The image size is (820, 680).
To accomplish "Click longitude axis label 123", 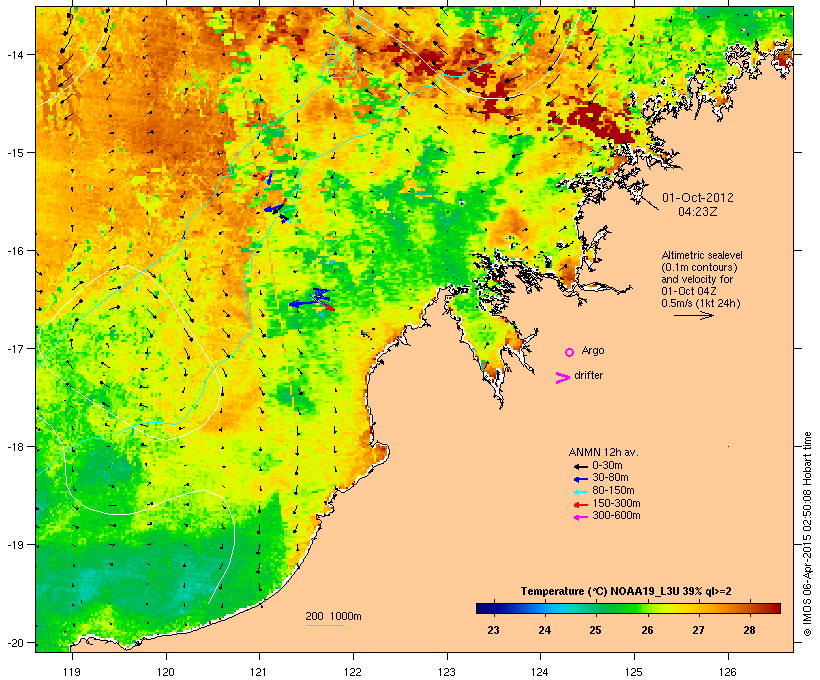I will point(447,672).
